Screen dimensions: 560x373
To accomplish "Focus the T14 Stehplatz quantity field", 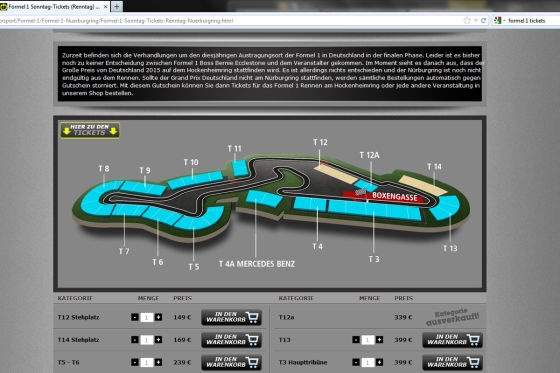I will pyautogui.click(x=146, y=340).
